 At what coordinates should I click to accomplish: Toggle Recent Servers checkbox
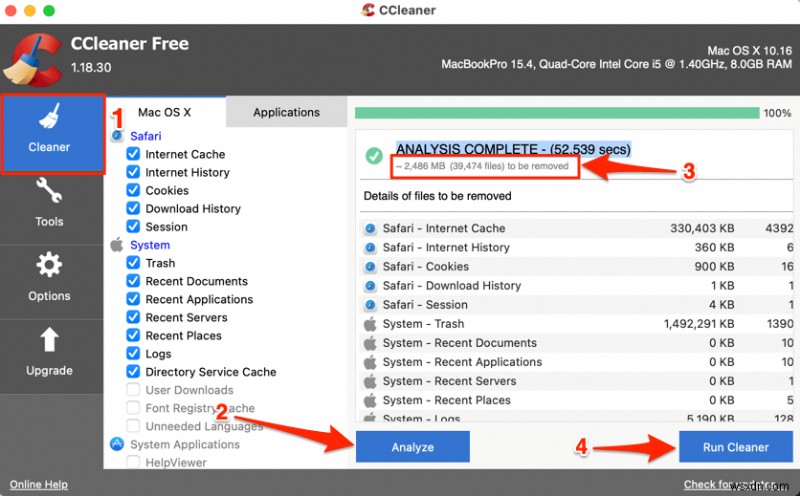click(133, 317)
